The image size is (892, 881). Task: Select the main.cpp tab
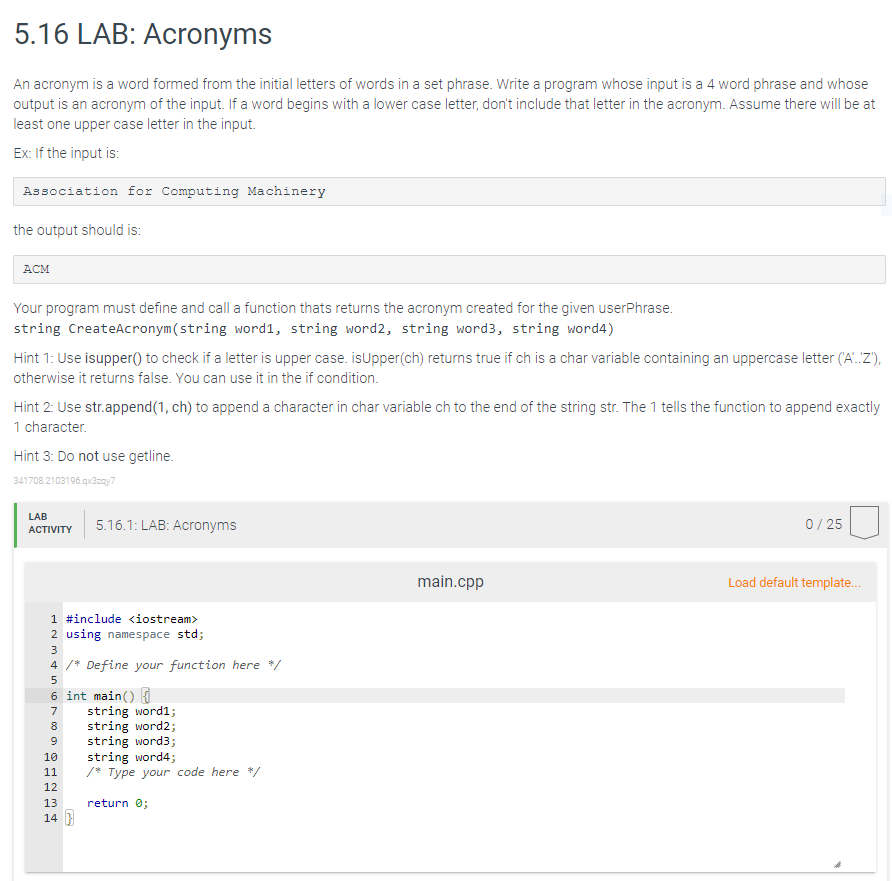pos(450,582)
